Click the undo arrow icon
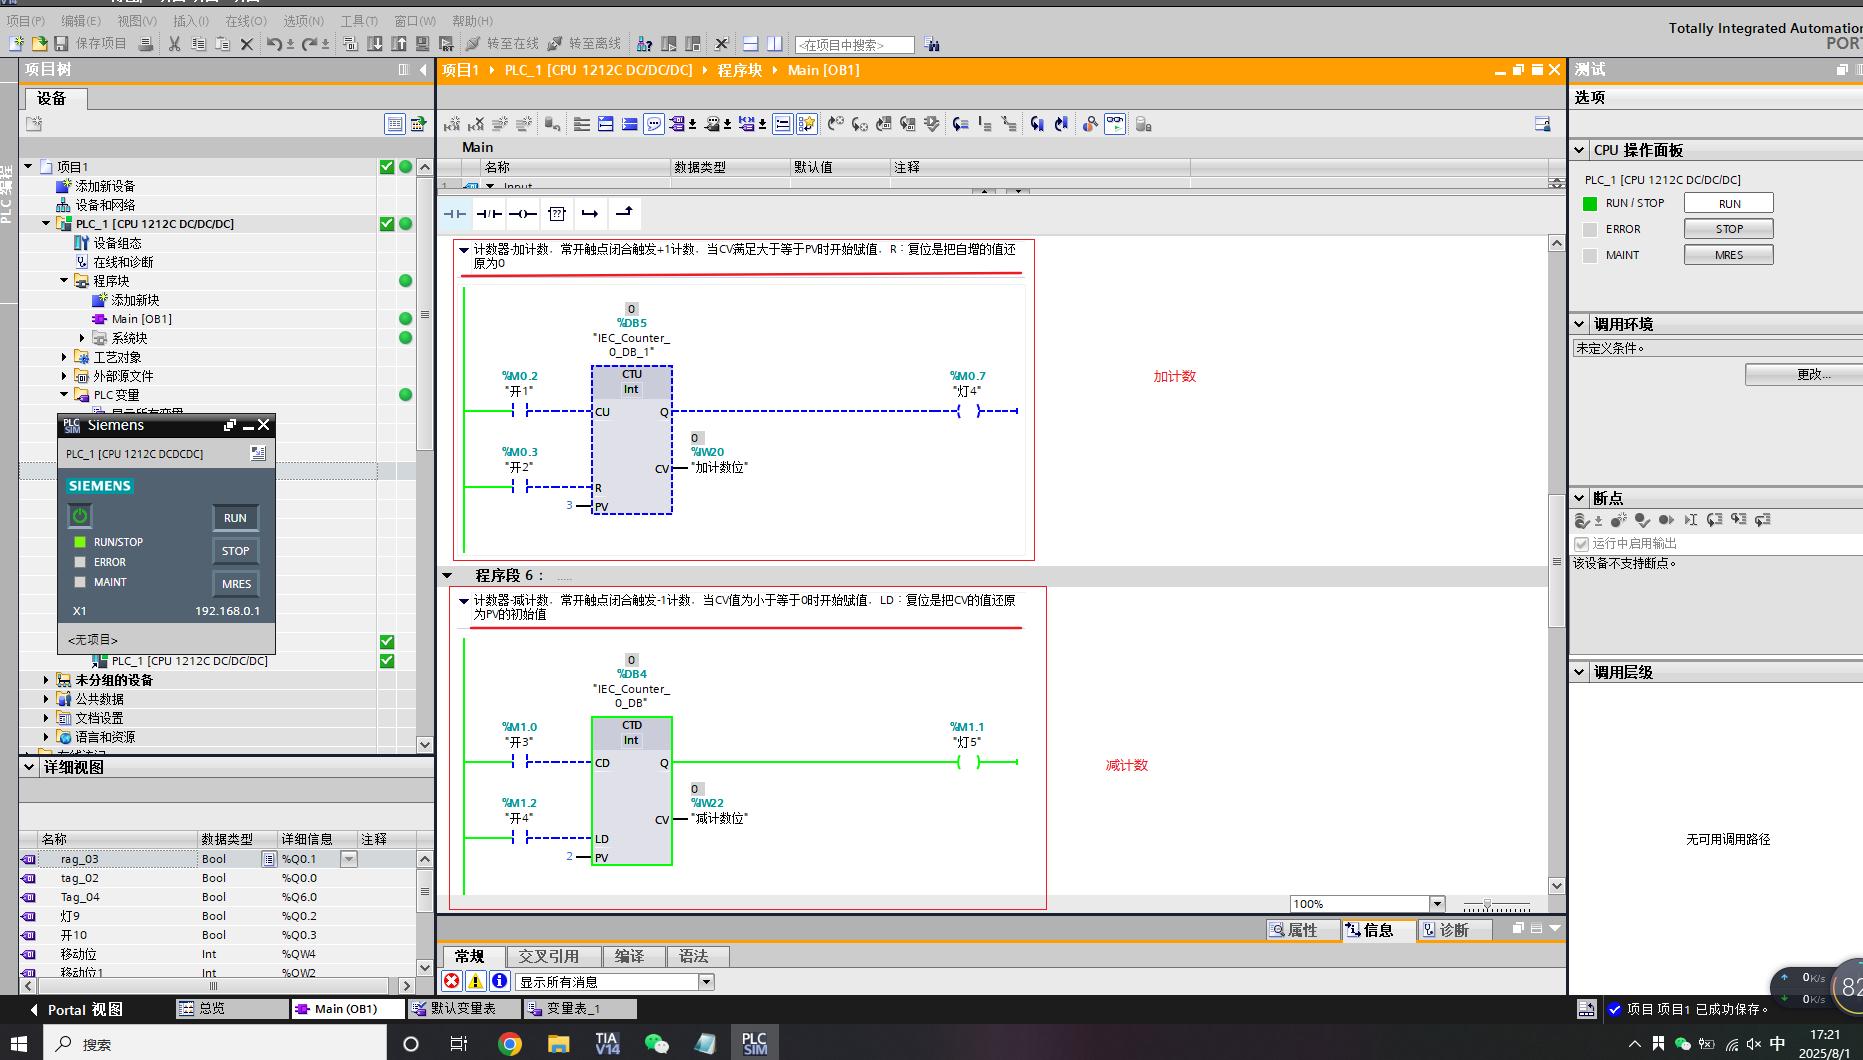This screenshot has width=1863, height=1060. pos(273,44)
